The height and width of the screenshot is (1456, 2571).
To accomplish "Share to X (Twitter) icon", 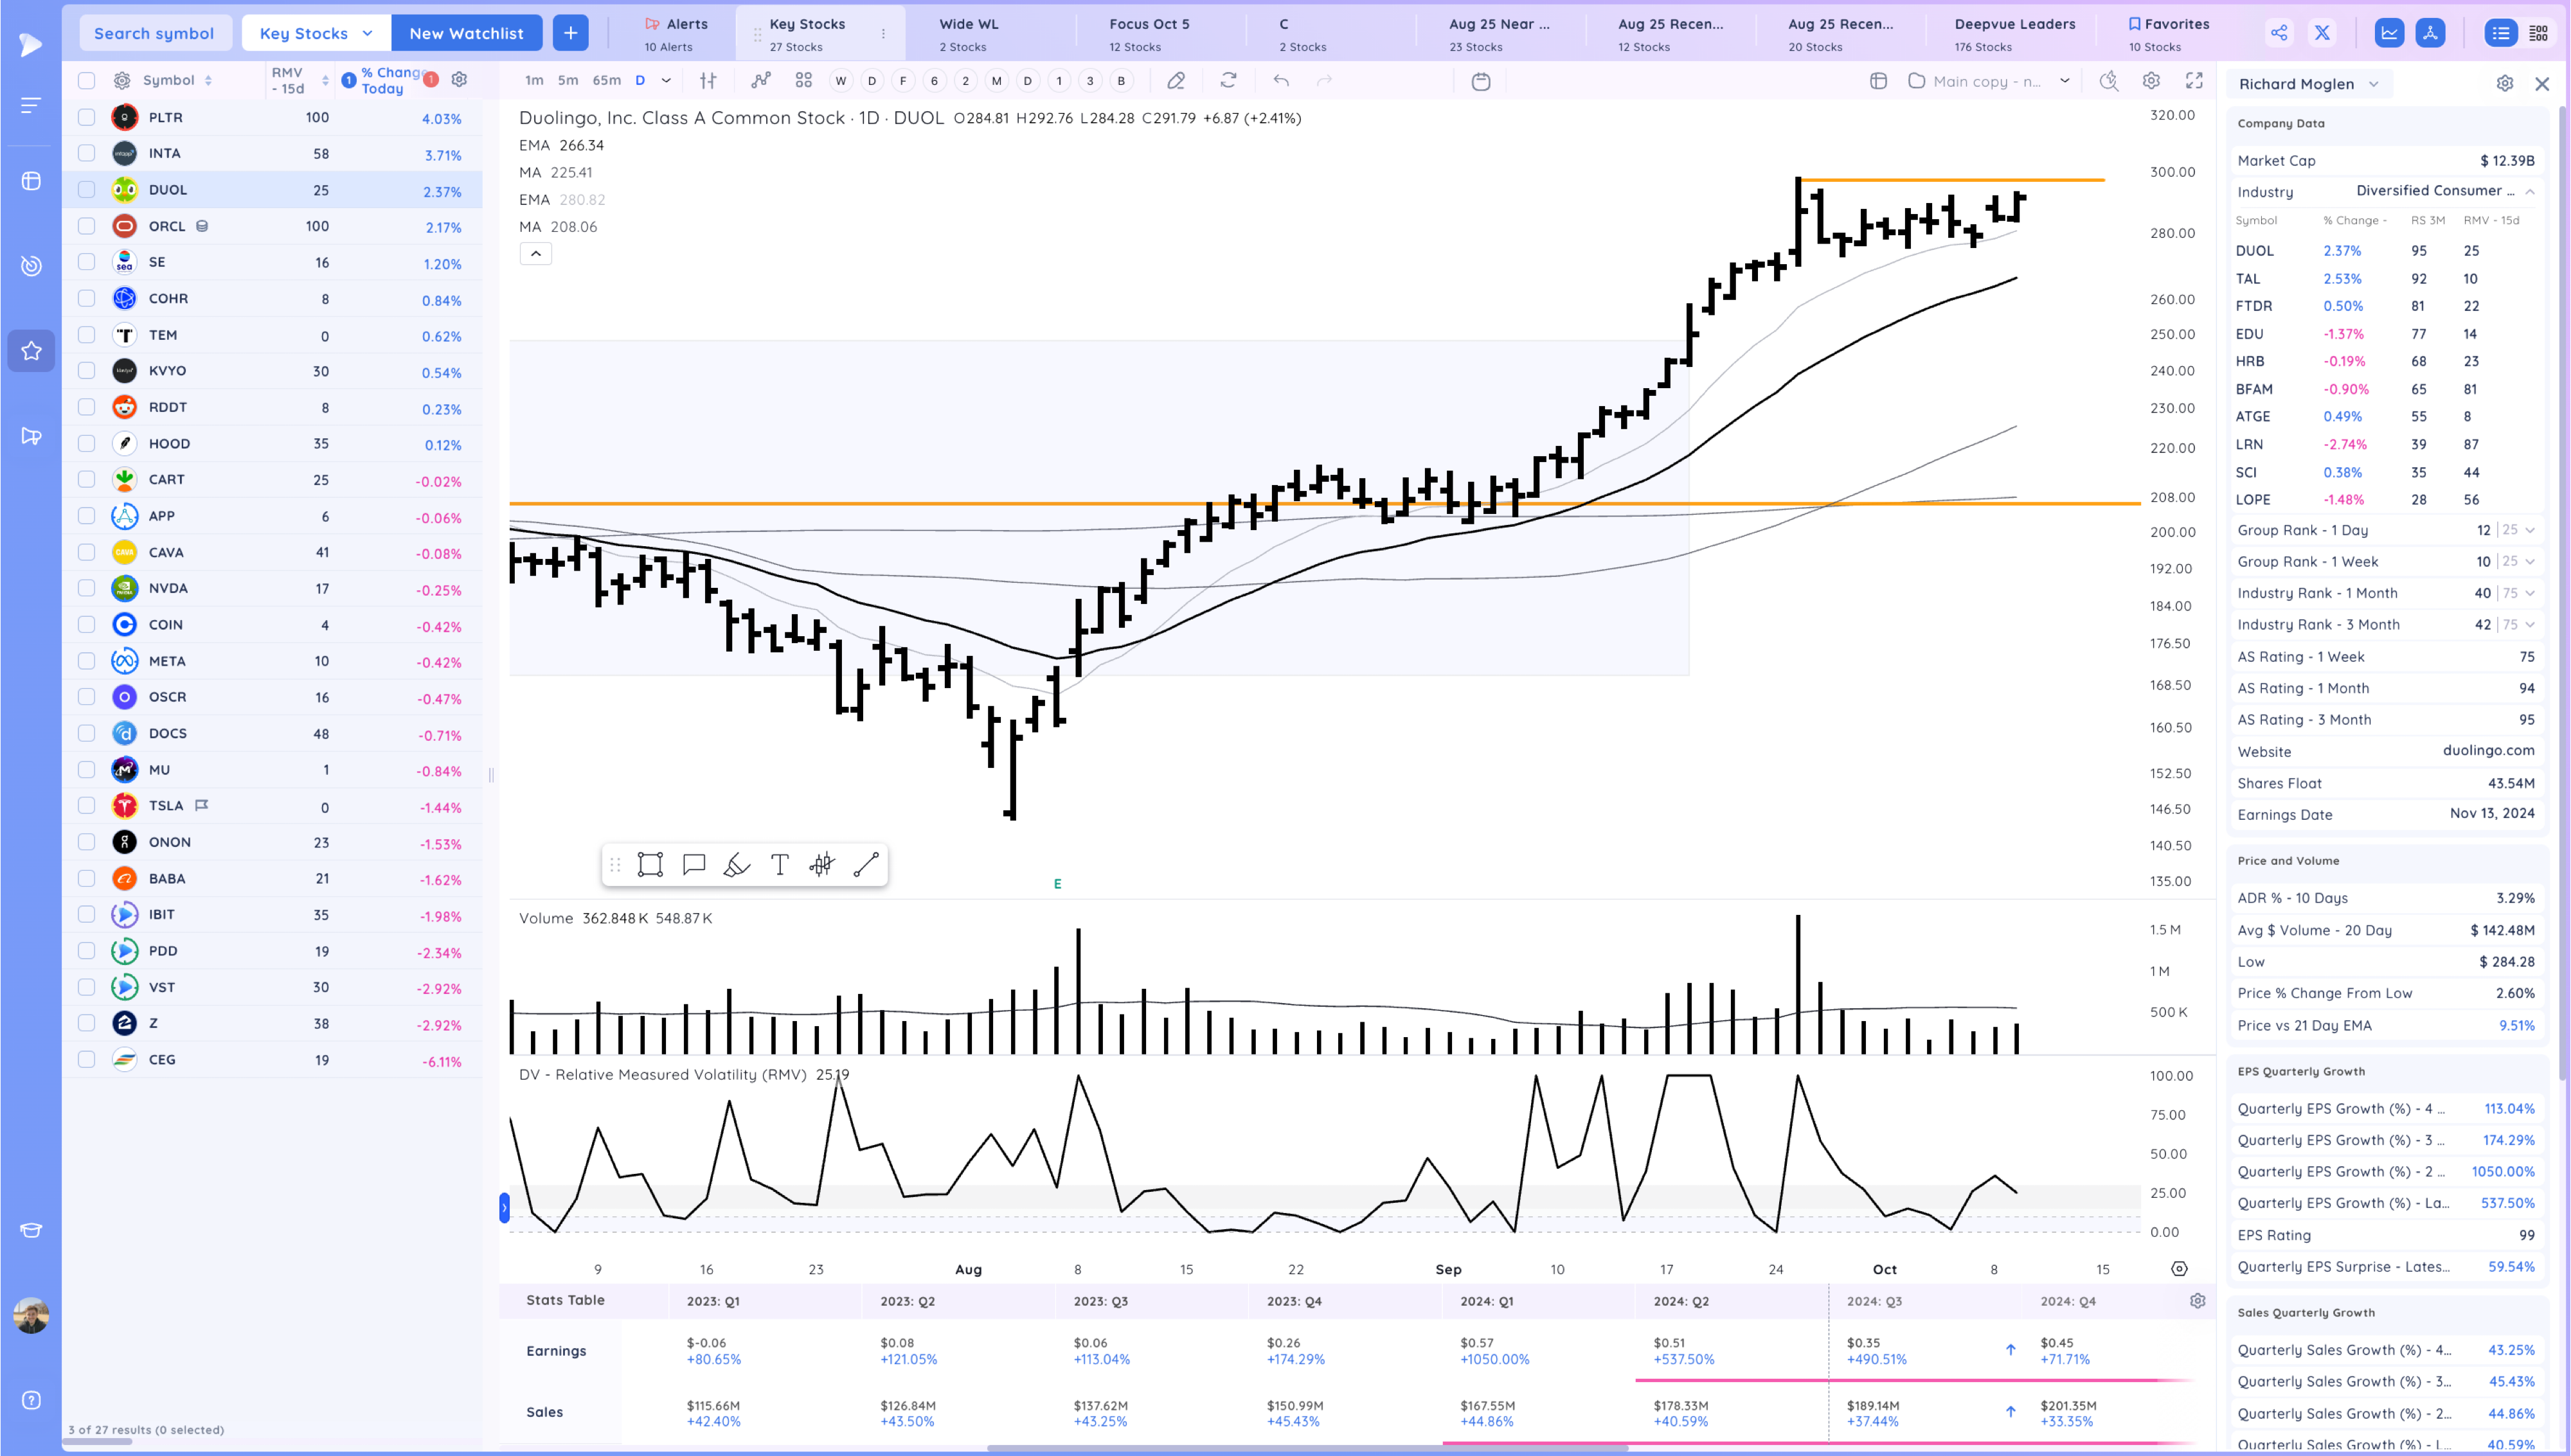I will tap(2322, 33).
